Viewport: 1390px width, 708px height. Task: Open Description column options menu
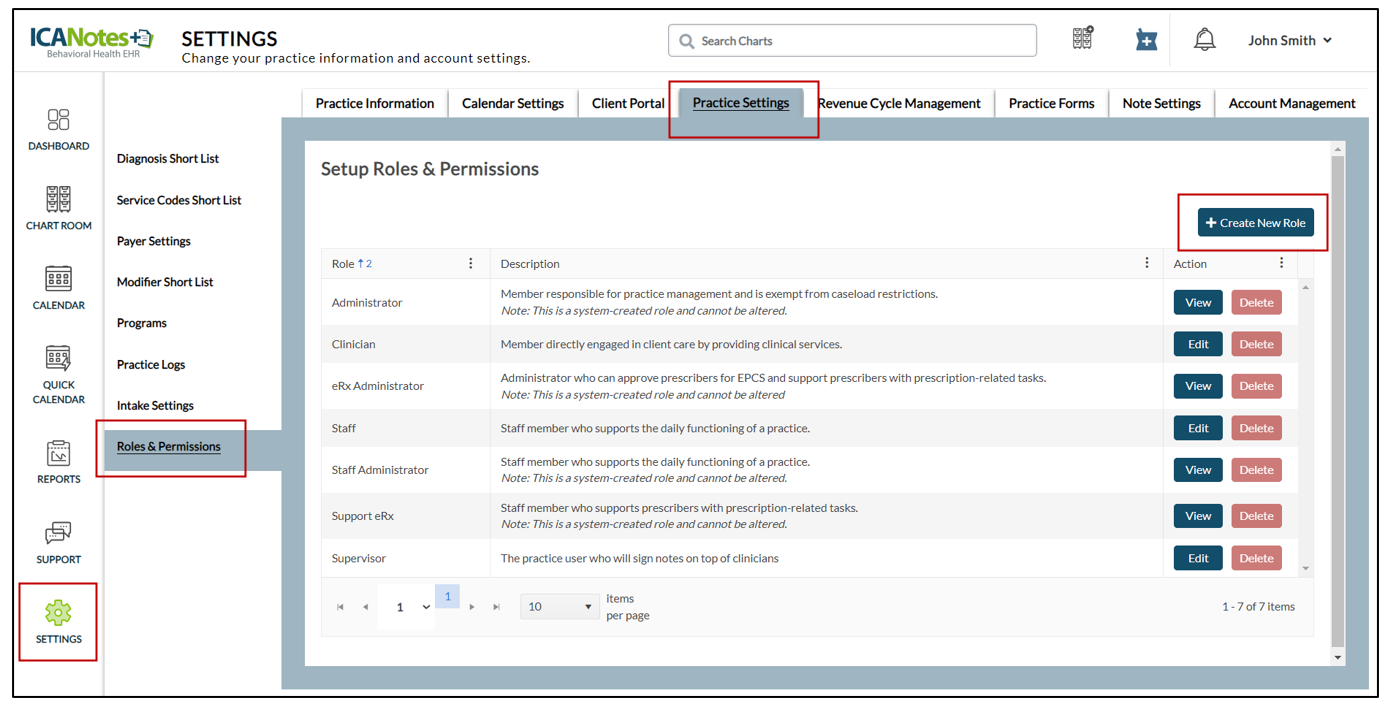1147,264
